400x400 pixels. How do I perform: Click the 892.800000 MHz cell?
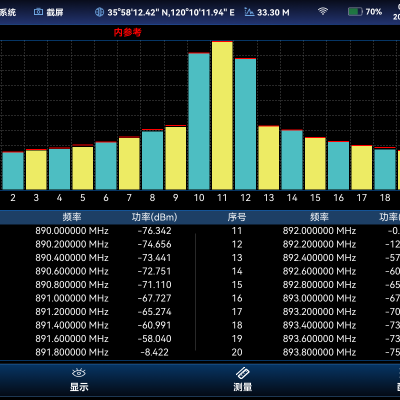click(319, 285)
